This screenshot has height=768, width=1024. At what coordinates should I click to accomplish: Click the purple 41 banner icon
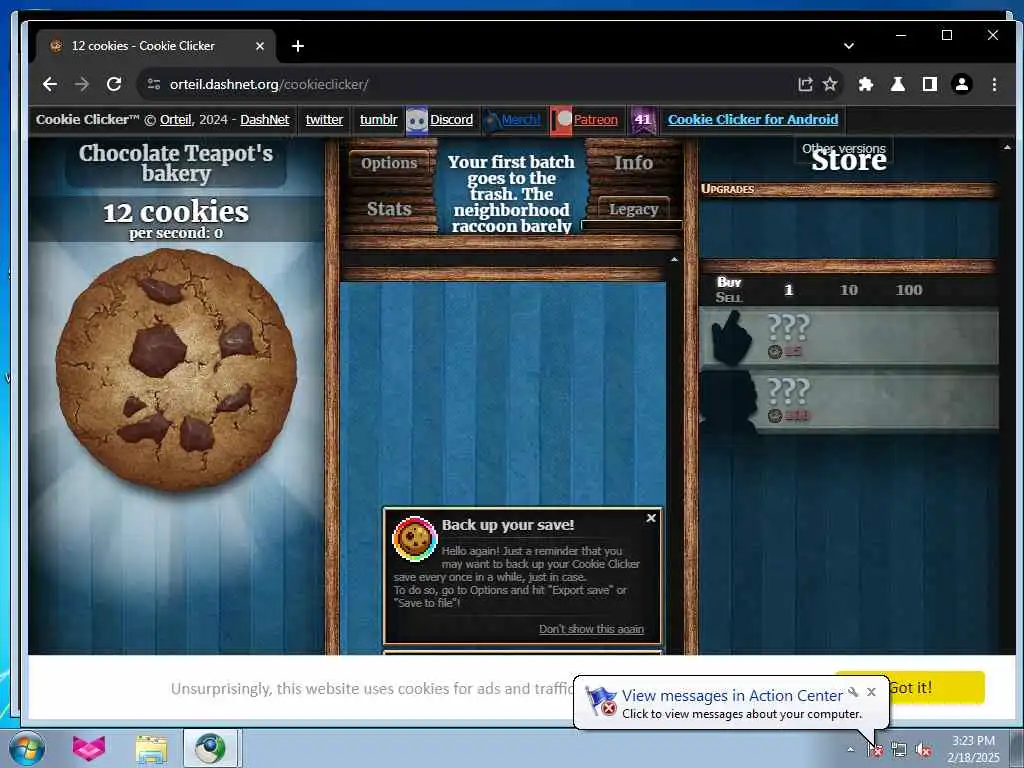(643, 120)
